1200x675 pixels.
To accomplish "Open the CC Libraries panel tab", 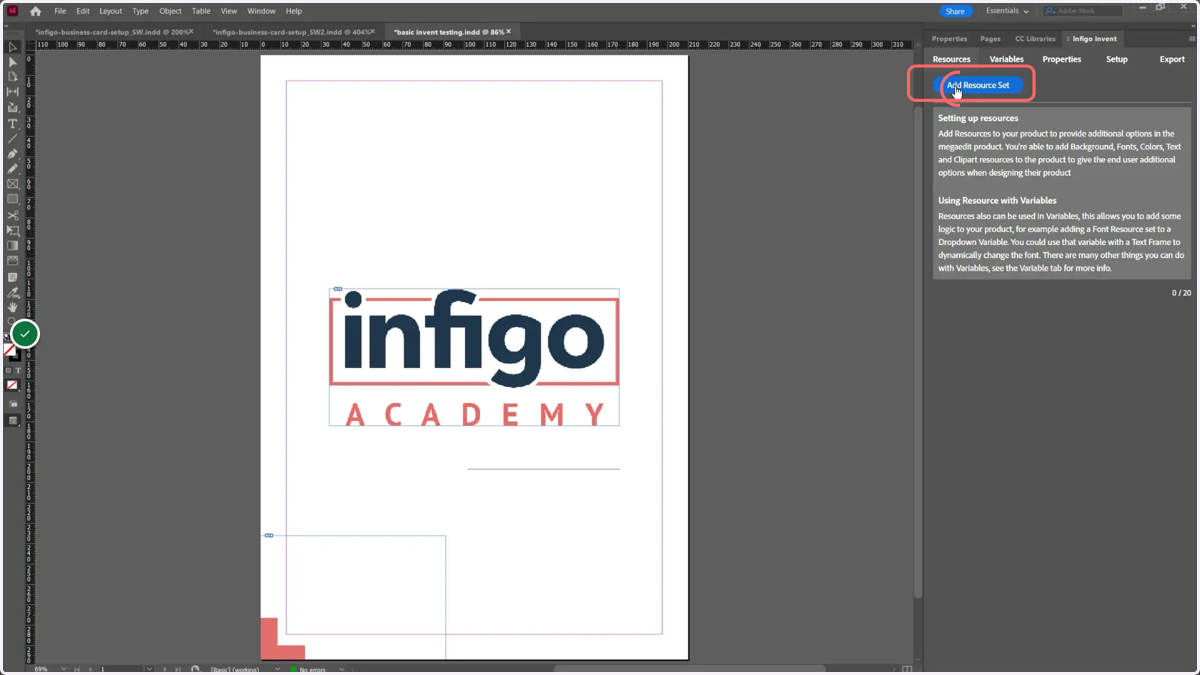I will click(x=1035, y=39).
